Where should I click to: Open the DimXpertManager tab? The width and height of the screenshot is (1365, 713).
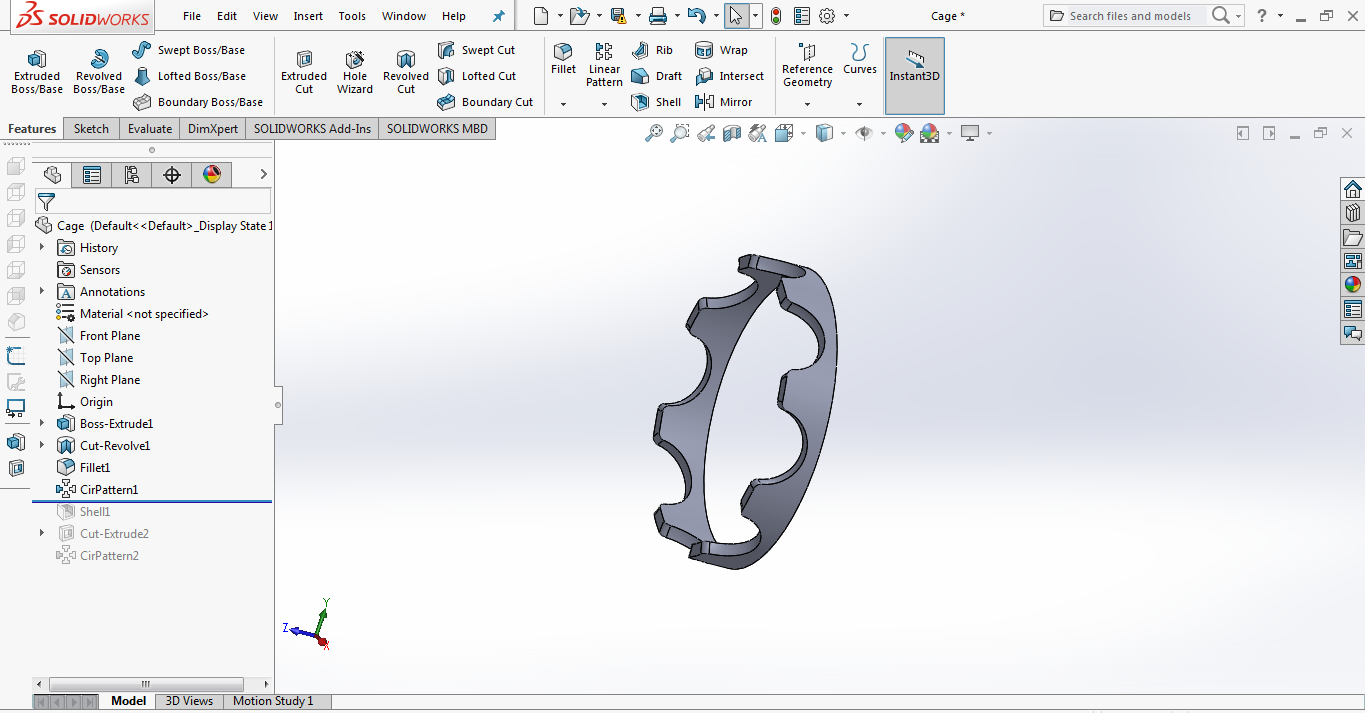pyautogui.click(x=172, y=175)
